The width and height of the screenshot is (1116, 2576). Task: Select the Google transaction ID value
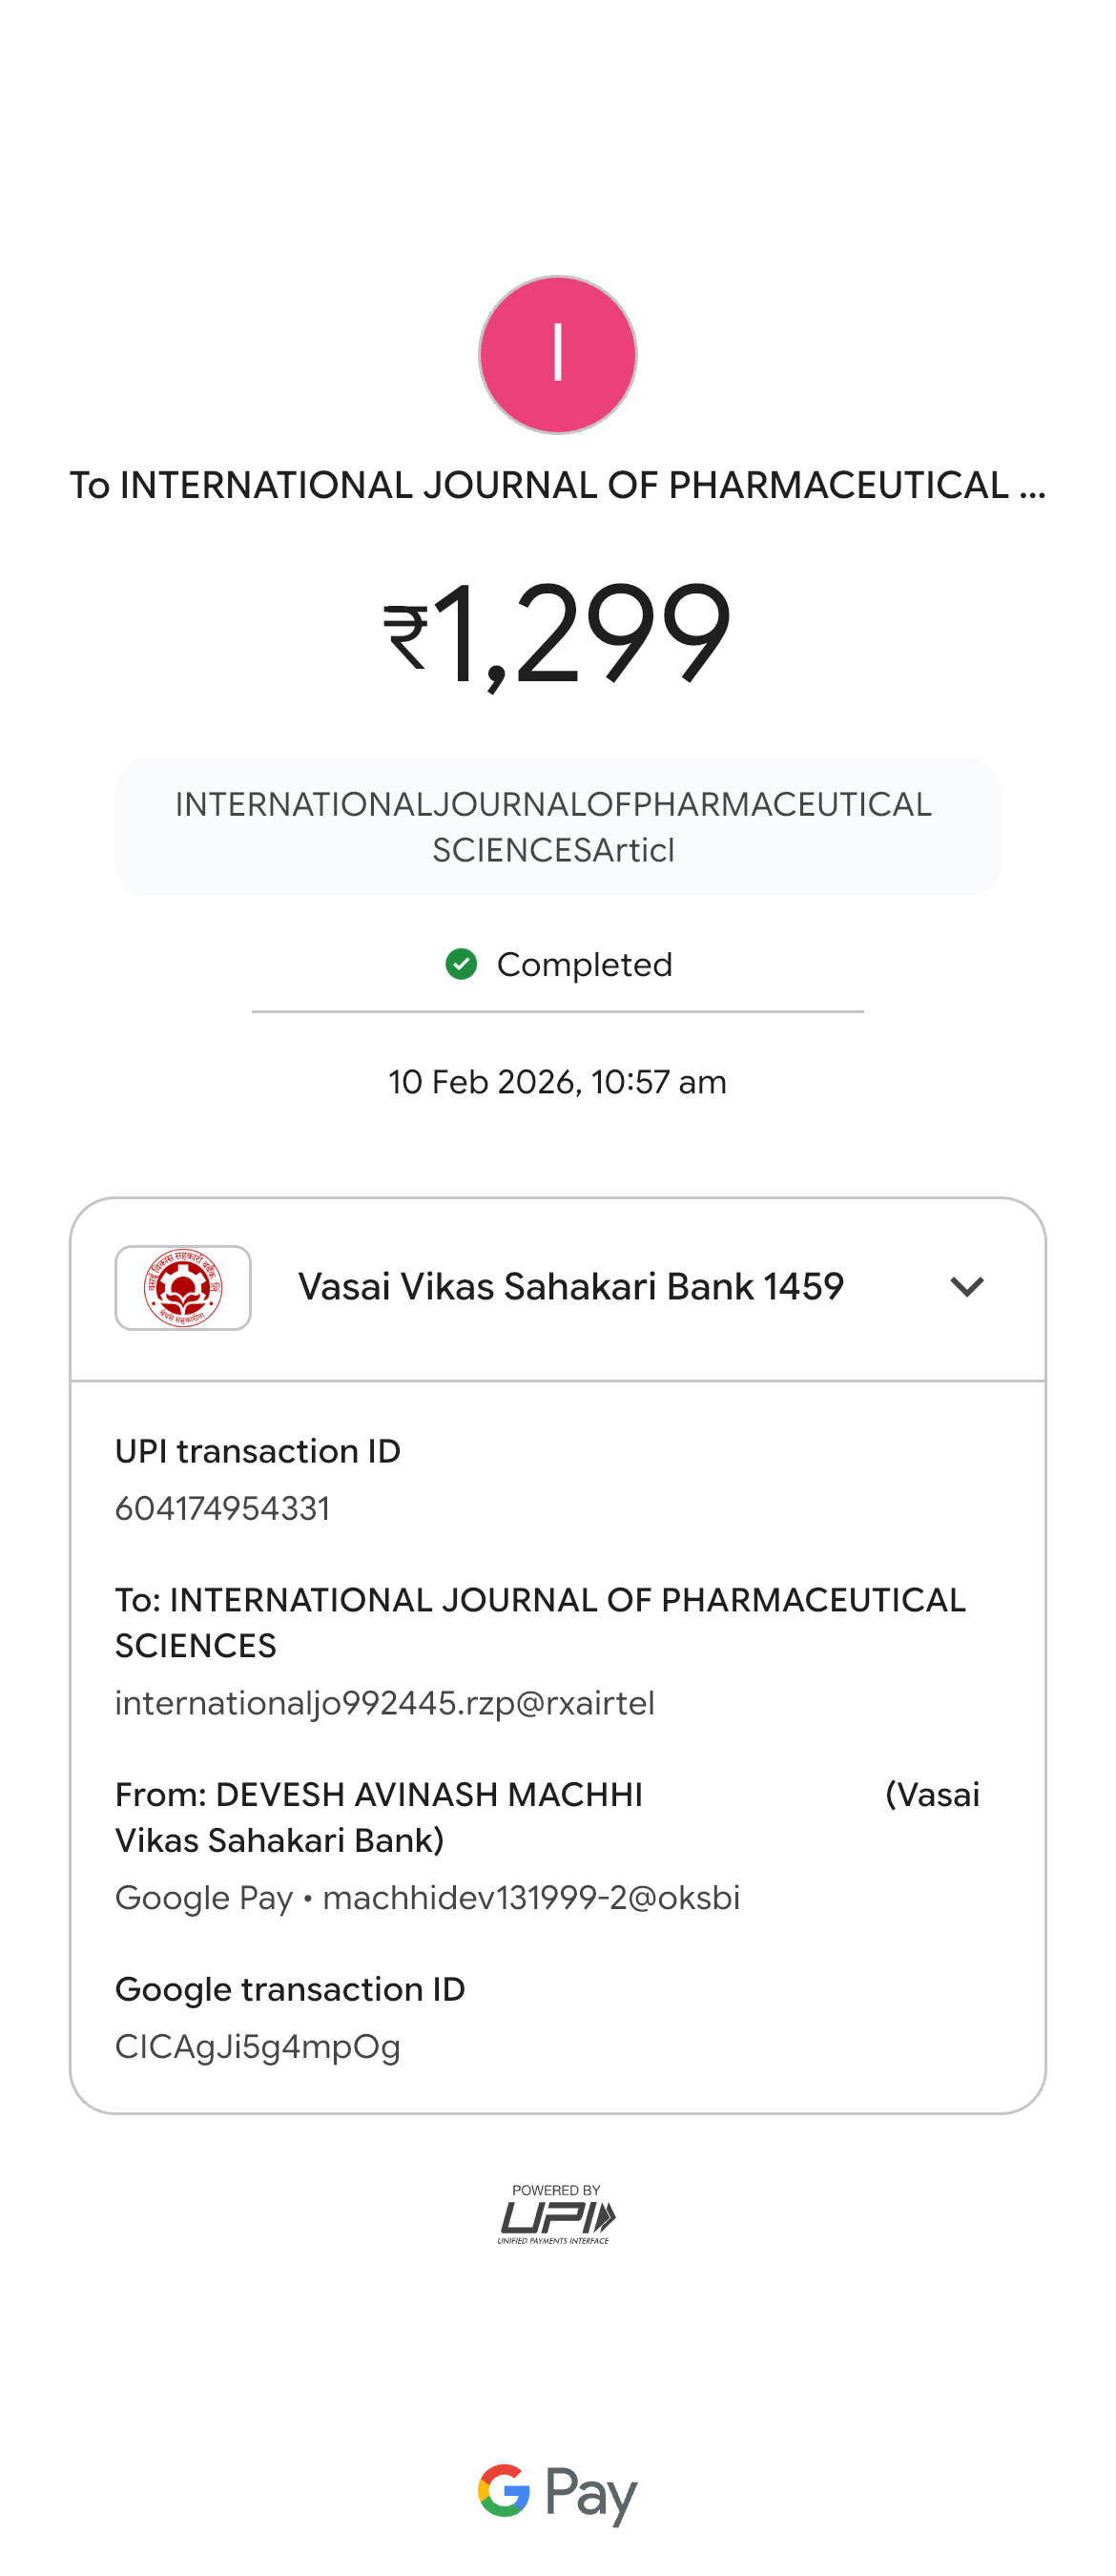tap(258, 2046)
